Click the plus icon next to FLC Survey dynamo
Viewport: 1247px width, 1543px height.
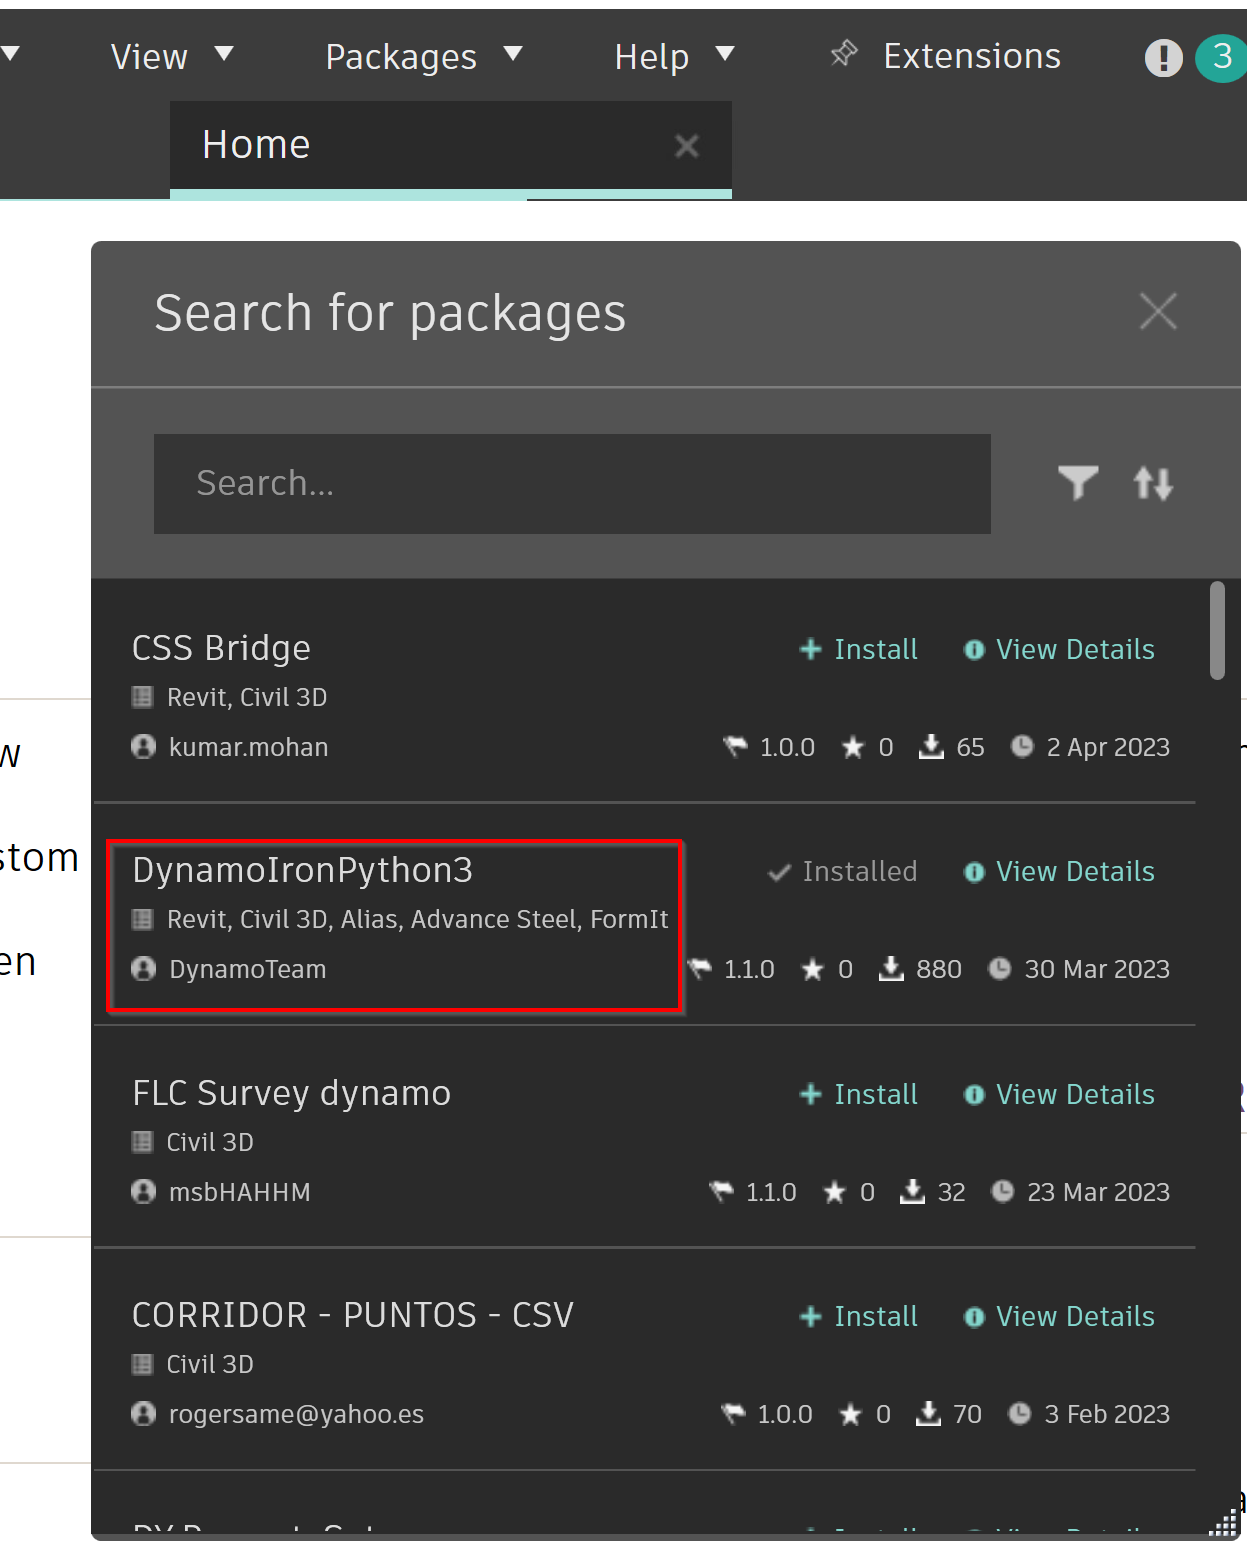pyautogui.click(x=810, y=1095)
